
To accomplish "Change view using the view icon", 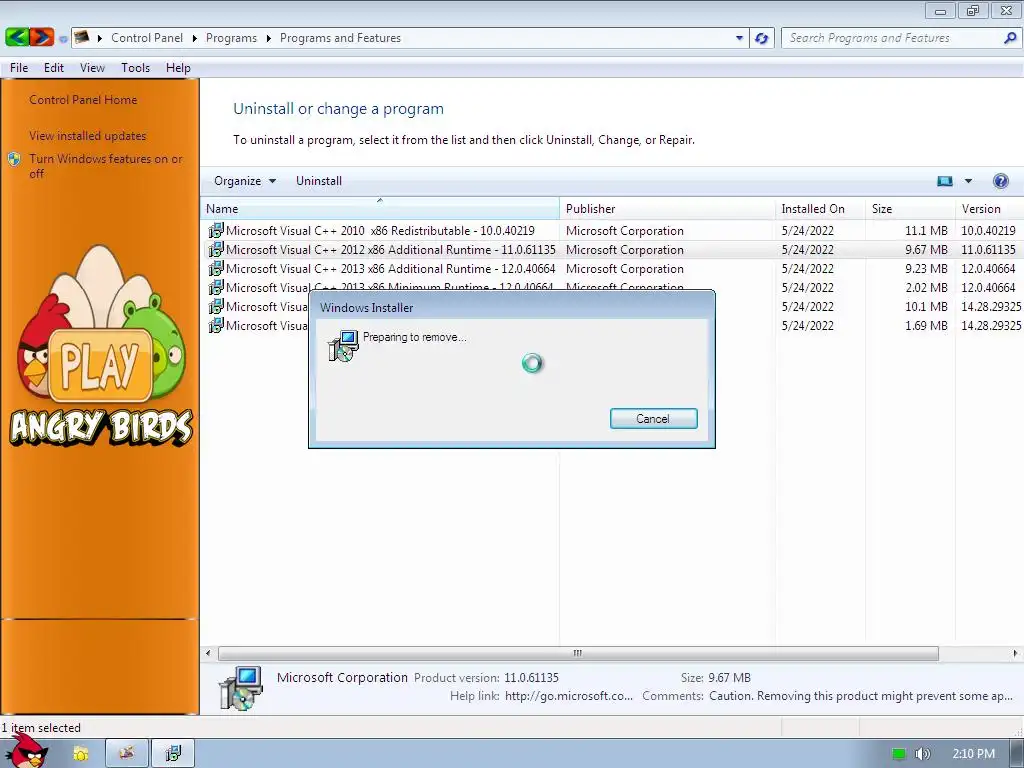I will [945, 181].
